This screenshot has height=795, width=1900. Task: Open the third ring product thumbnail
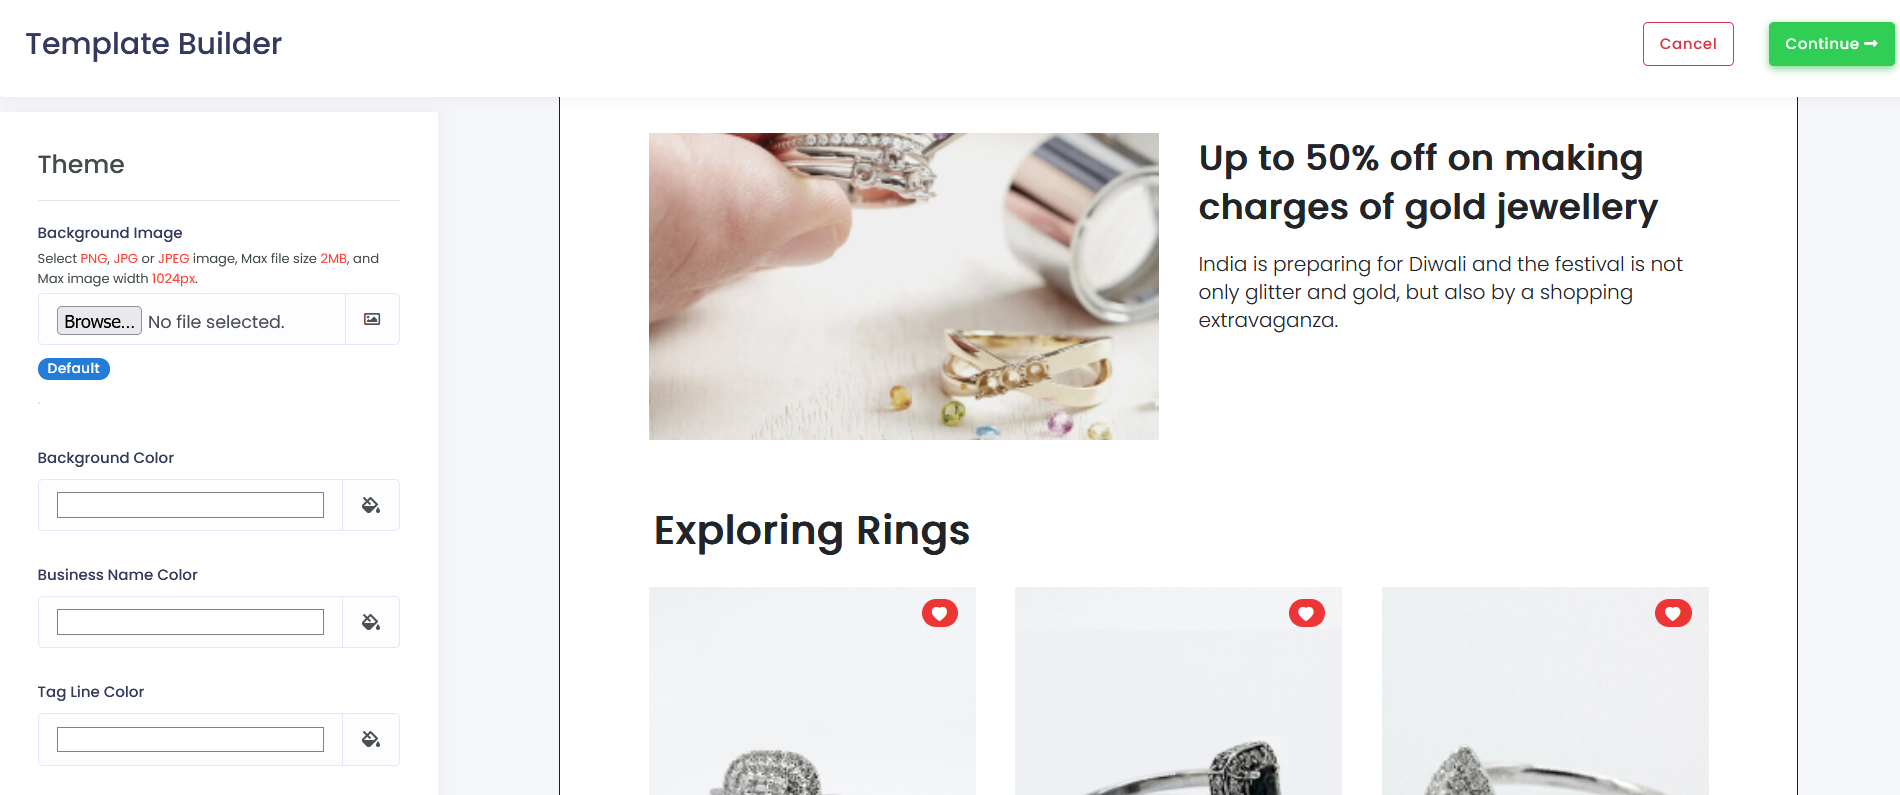pyautogui.click(x=1545, y=691)
